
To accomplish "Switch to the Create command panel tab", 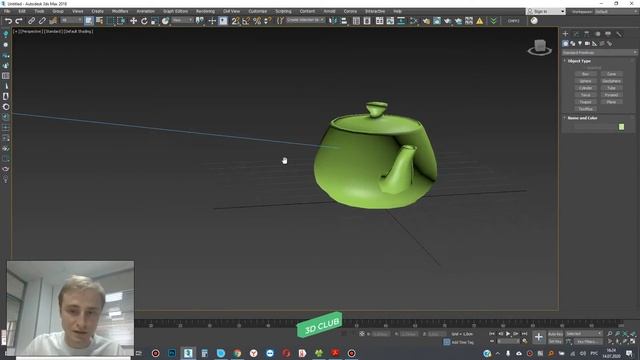I will 565,34.
